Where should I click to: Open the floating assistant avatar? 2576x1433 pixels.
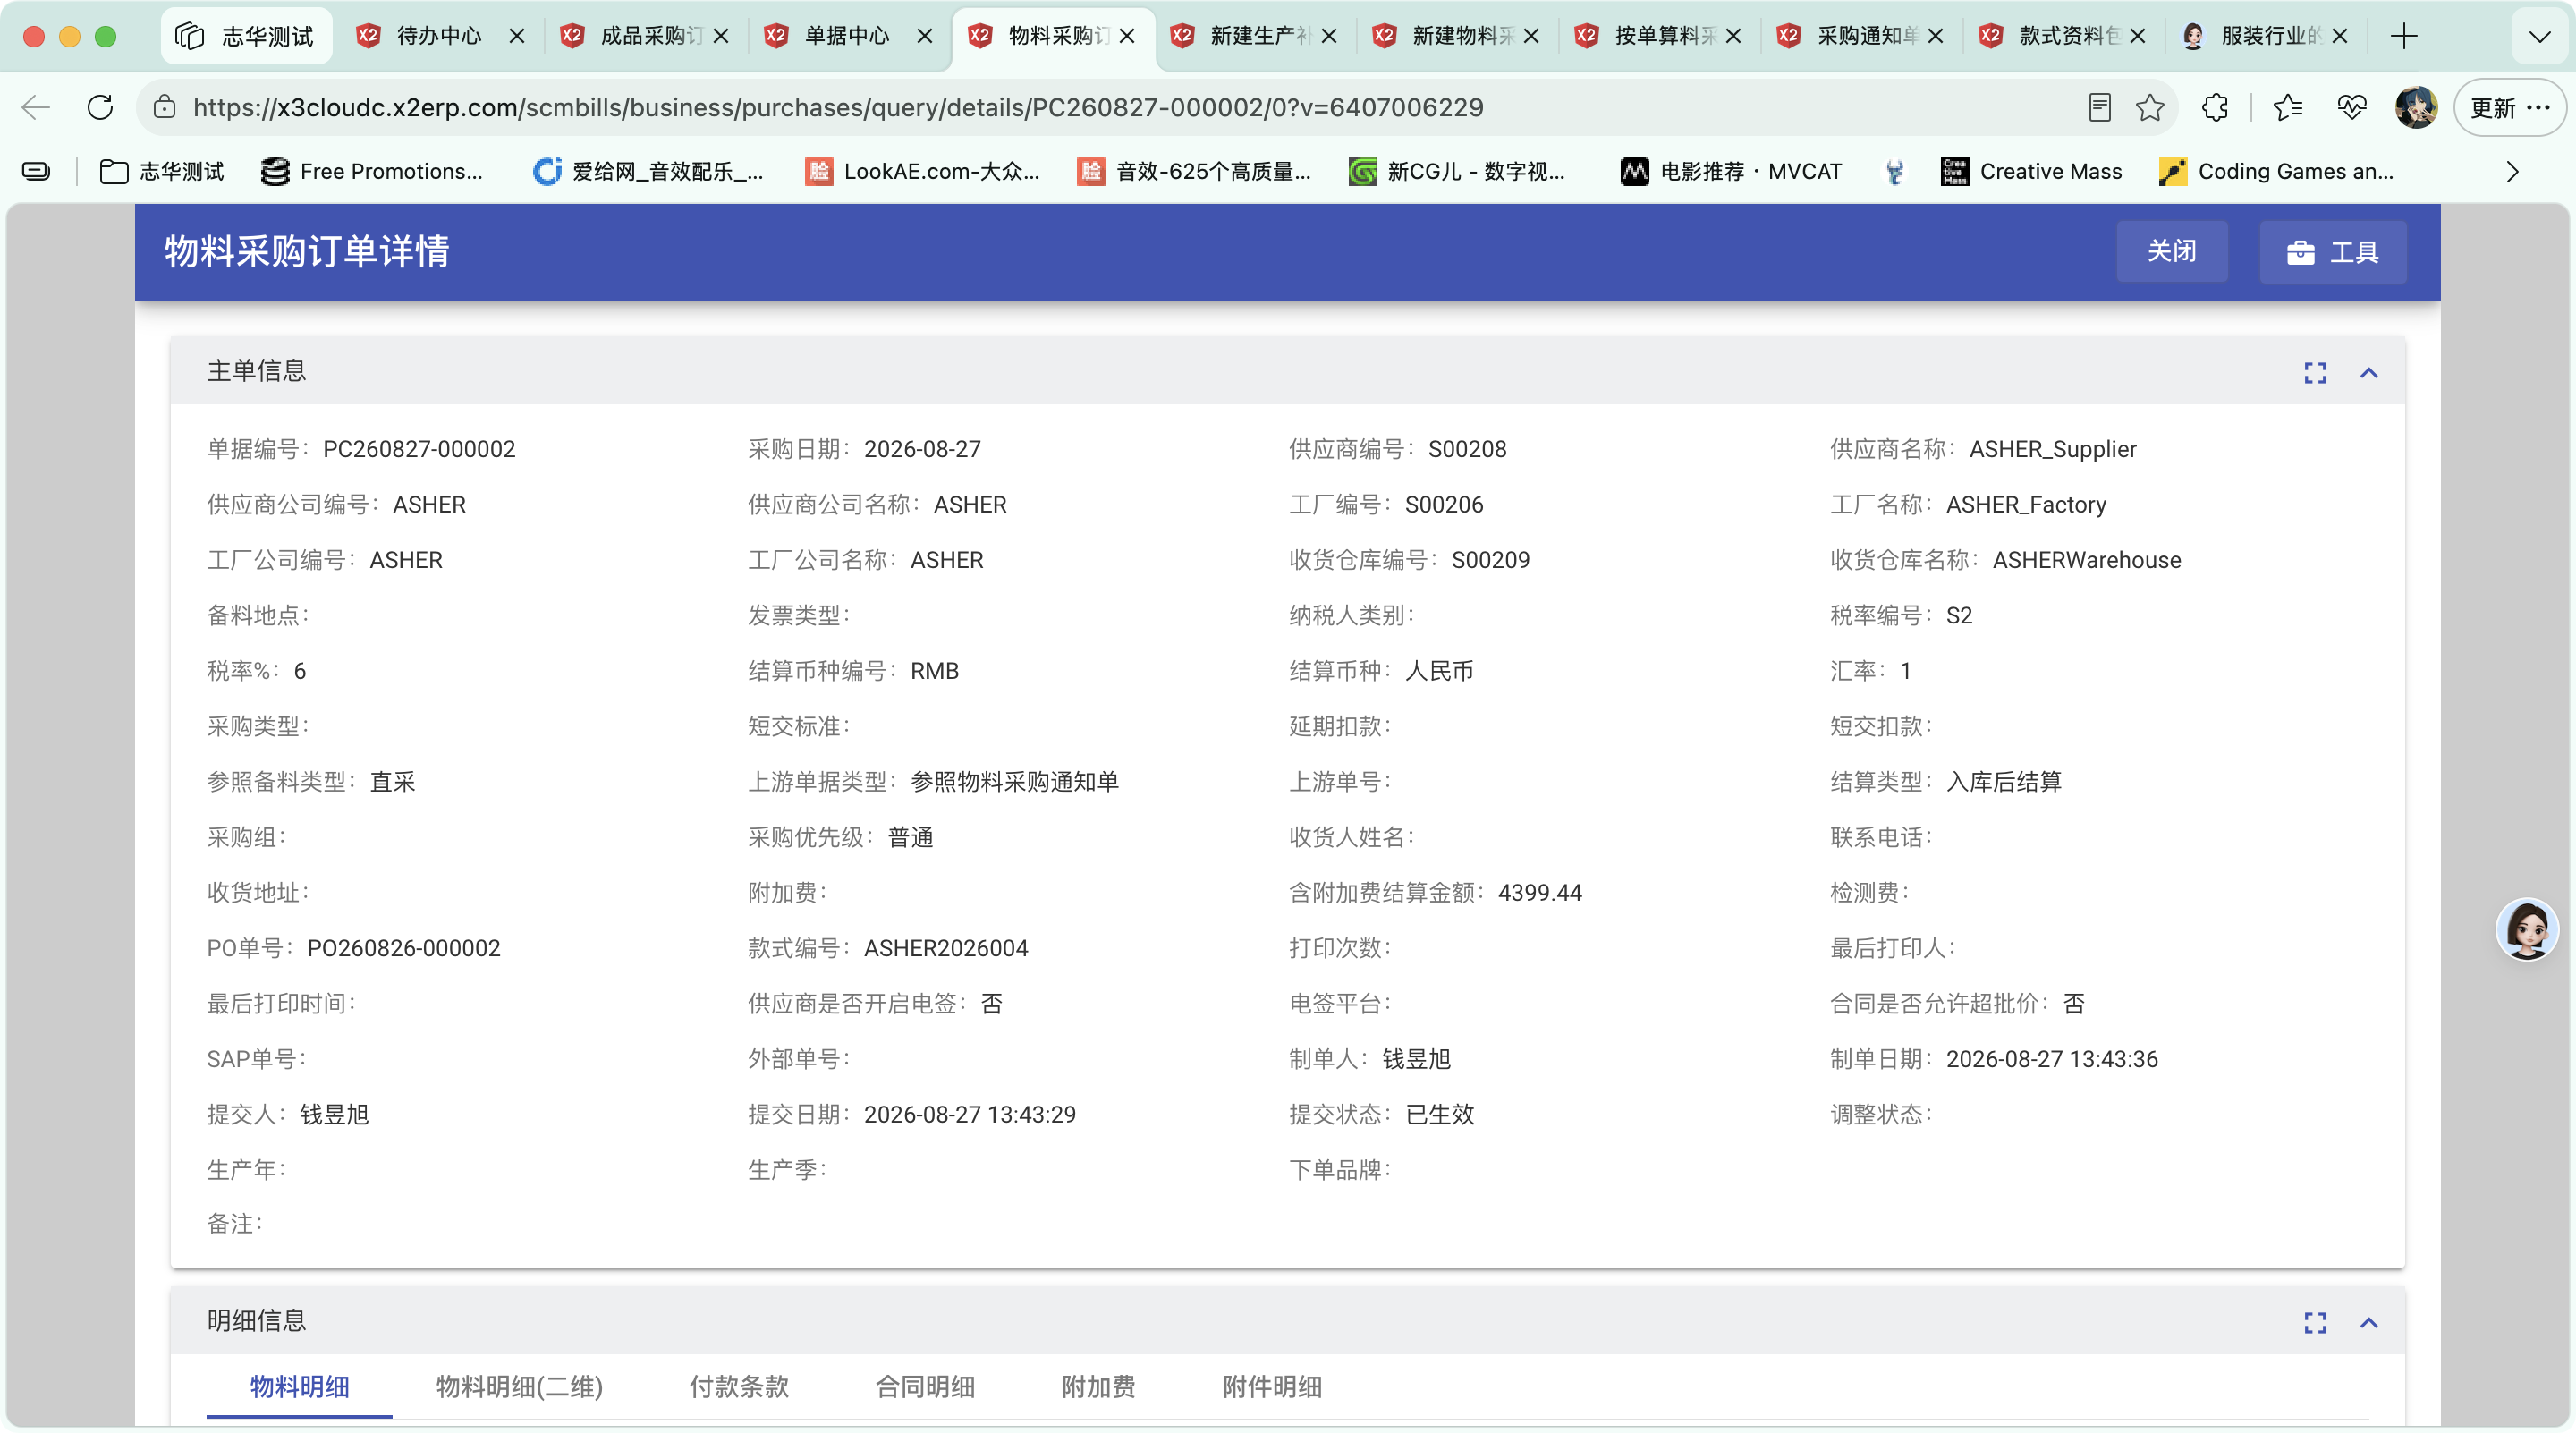click(x=2527, y=929)
